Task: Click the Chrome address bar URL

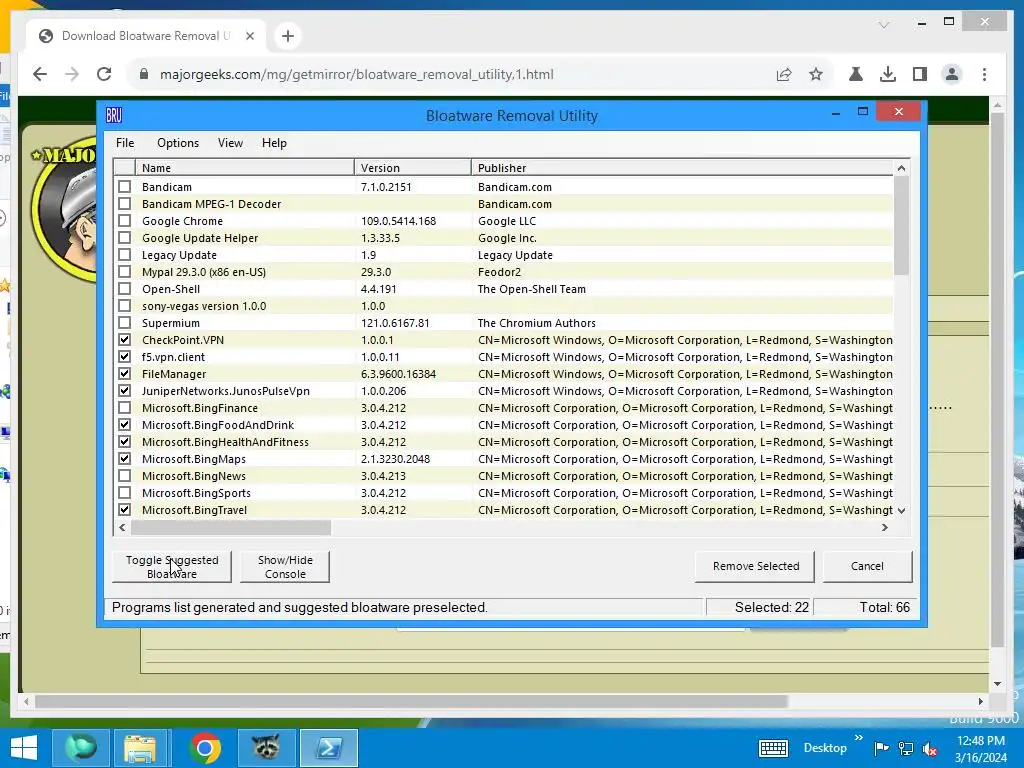Action: coord(357,74)
